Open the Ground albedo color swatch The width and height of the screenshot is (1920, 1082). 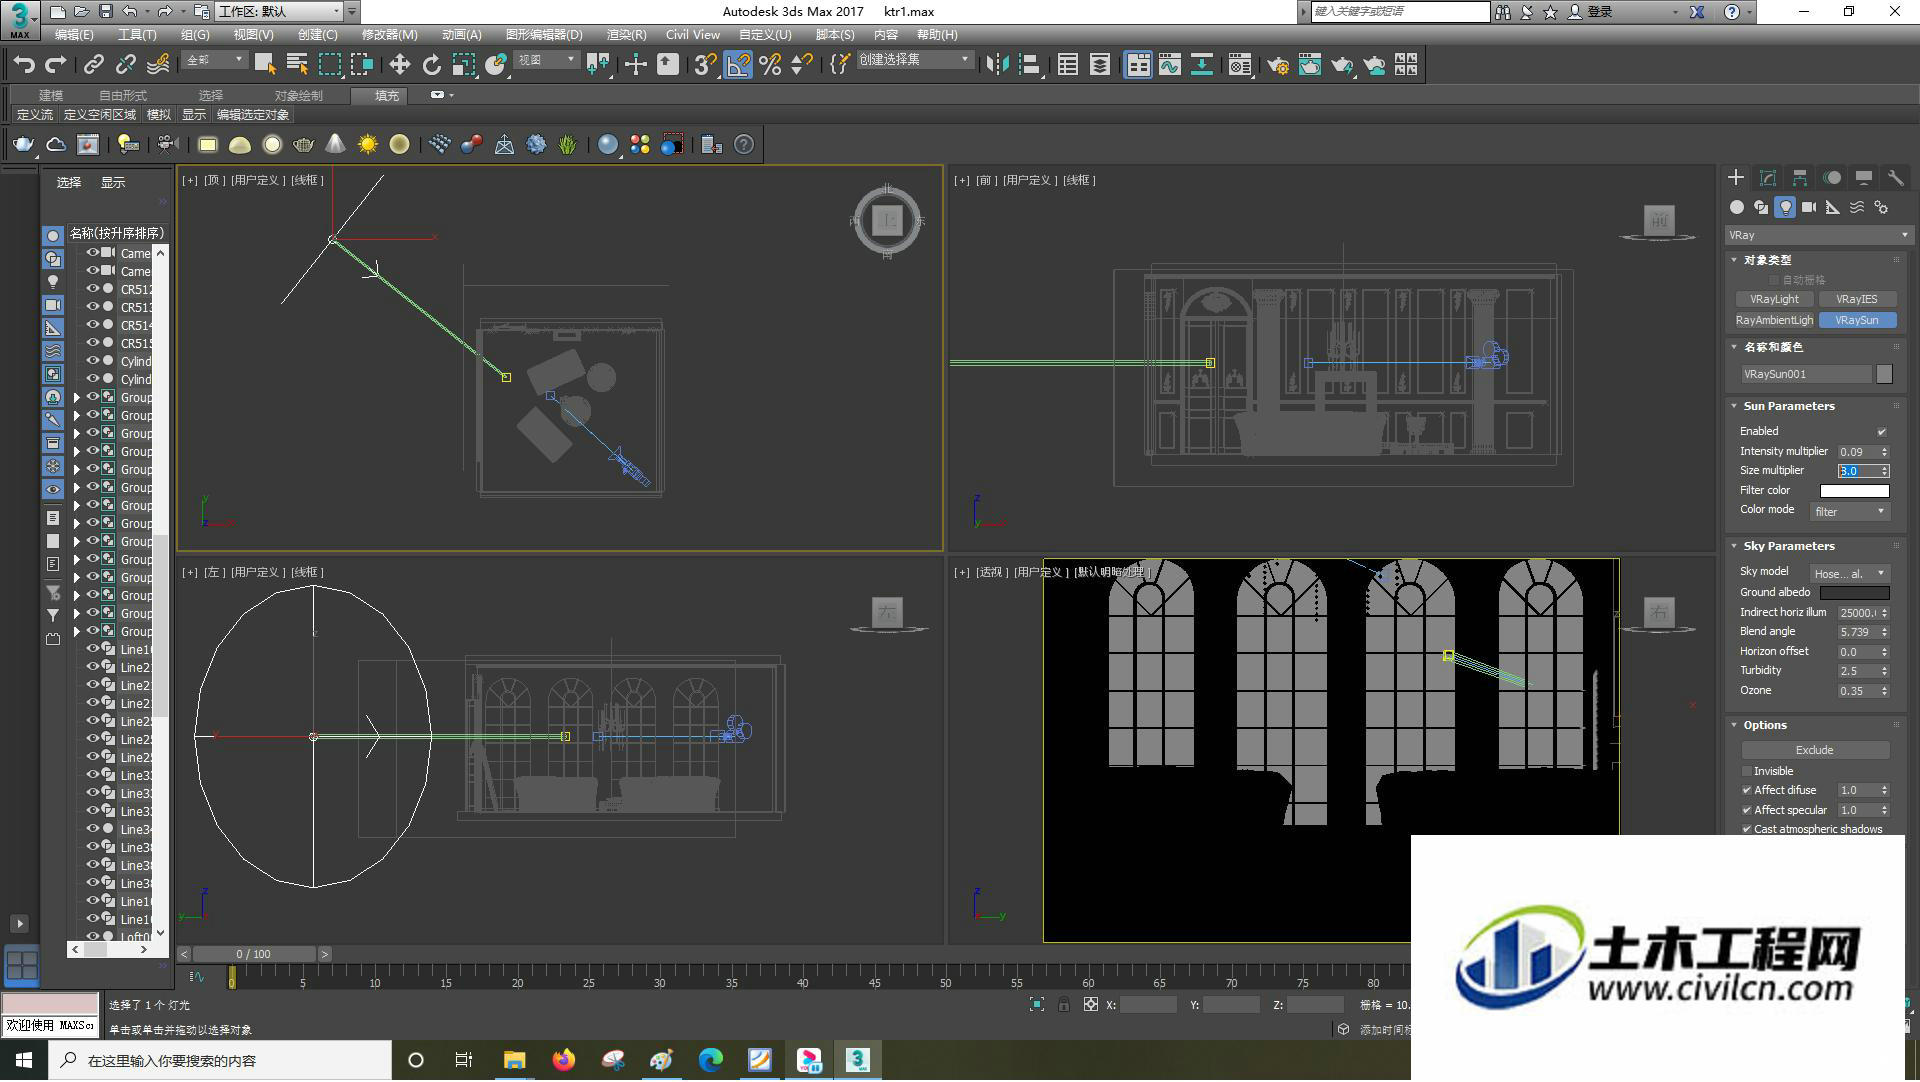click(1854, 593)
